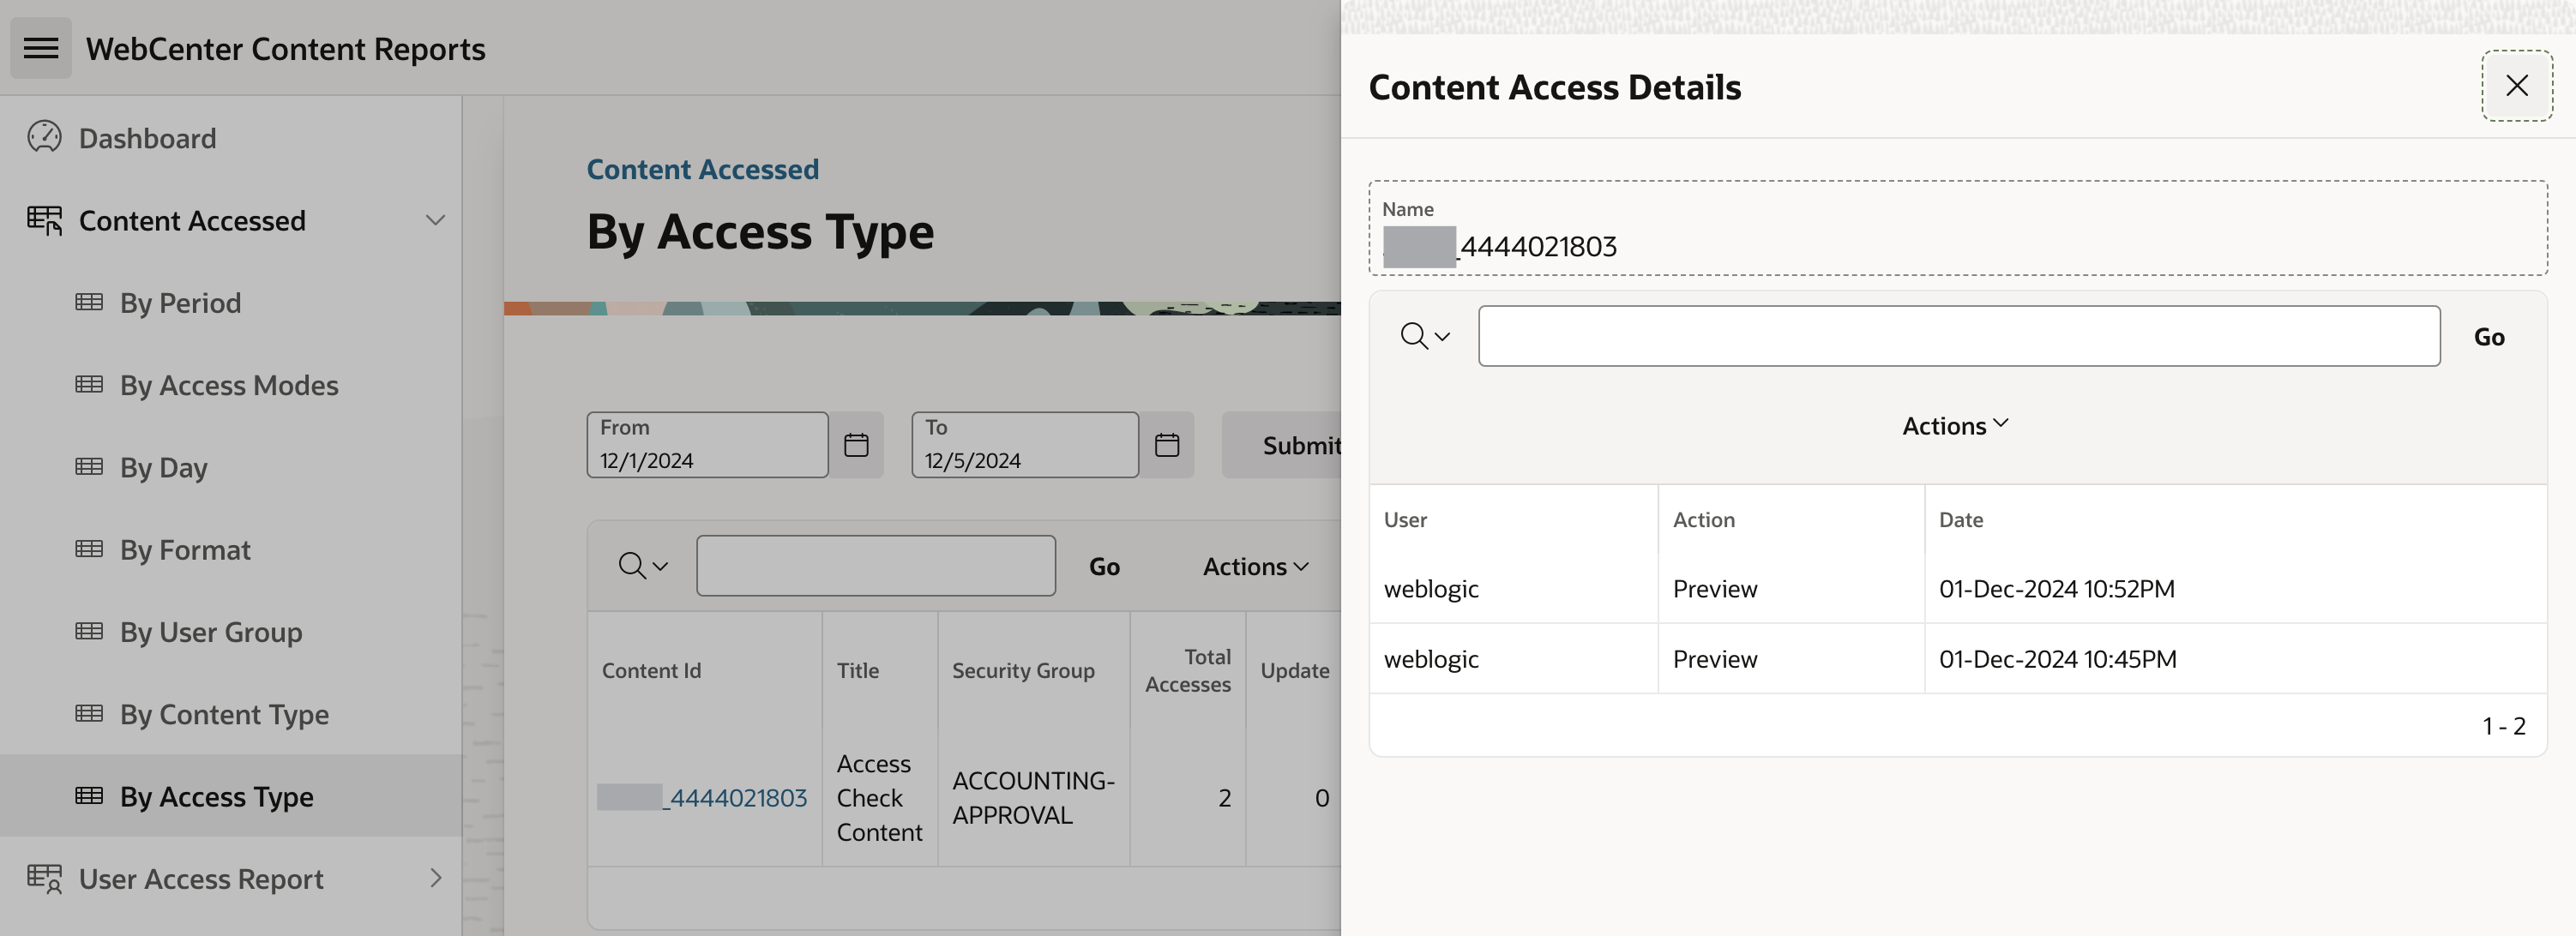Open search column selector in main report

(x=643, y=566)
